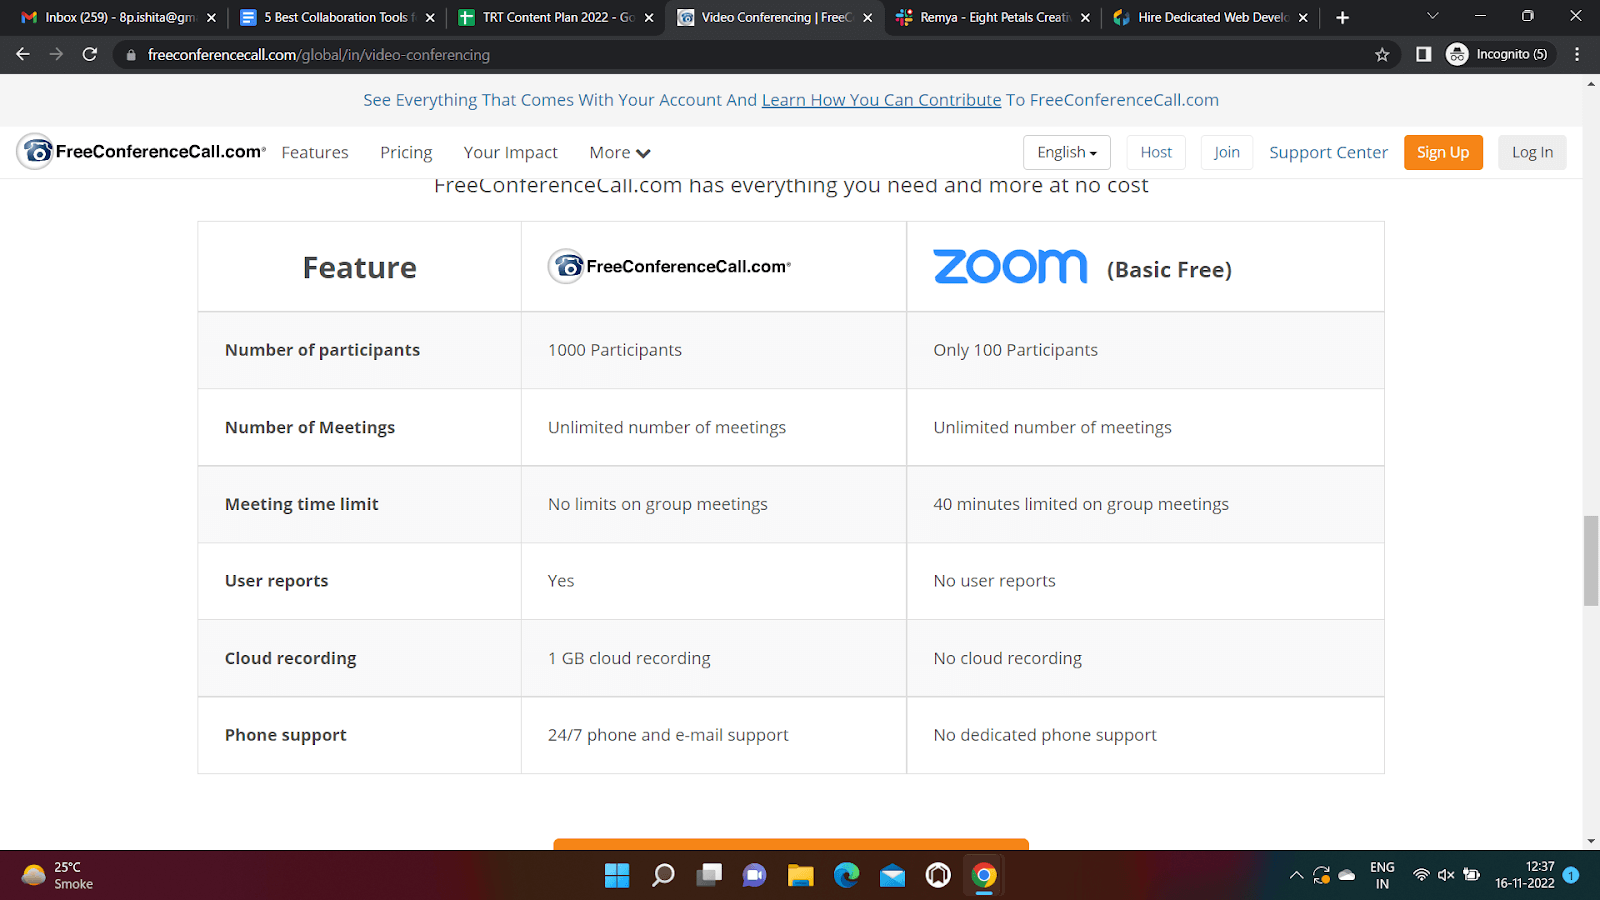
Task: Click FreeConferenceCall.com logo in table header
Action: click(669, 266)
